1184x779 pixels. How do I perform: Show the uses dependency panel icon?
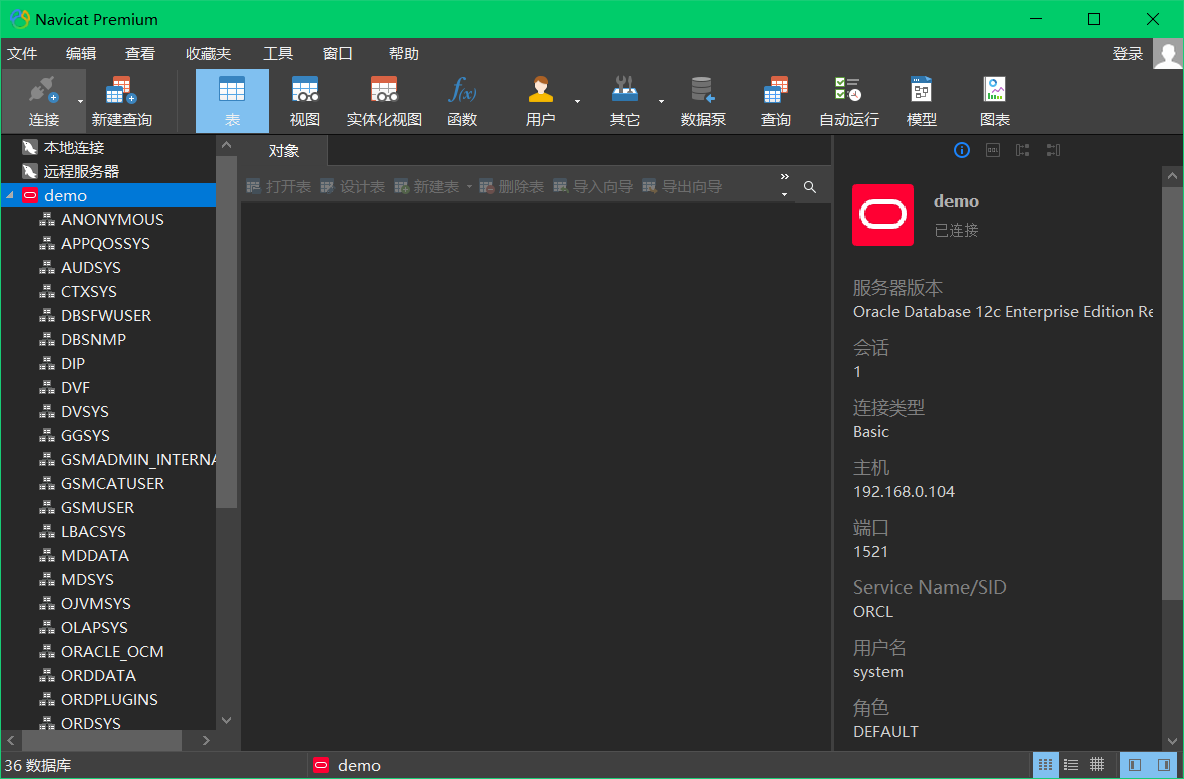pyautogui.click(x=1022, y=150)
